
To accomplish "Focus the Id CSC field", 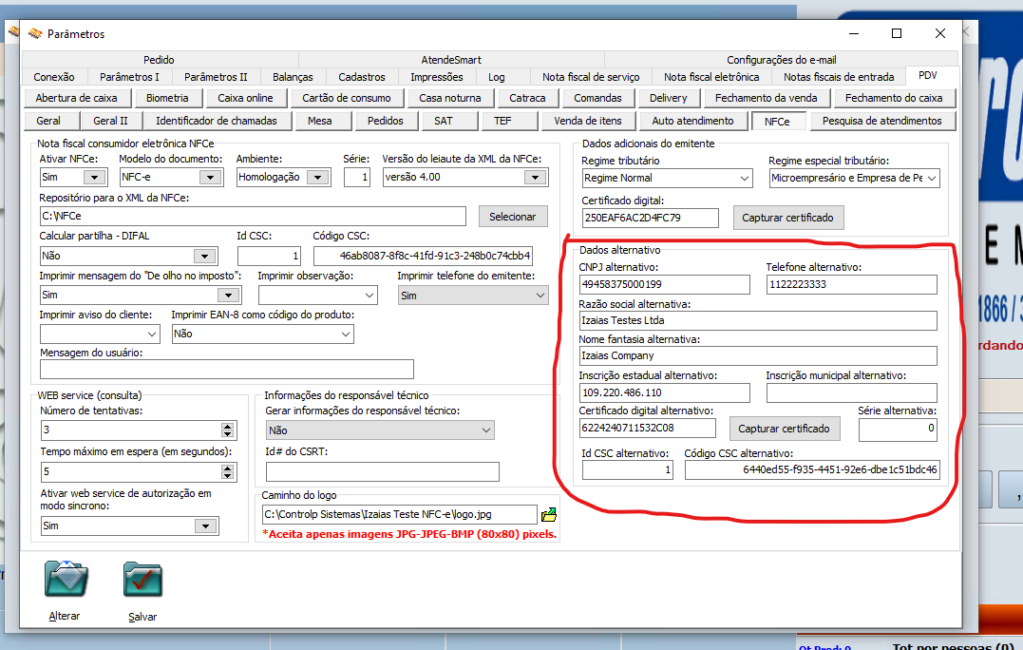I will coord(269,256).
